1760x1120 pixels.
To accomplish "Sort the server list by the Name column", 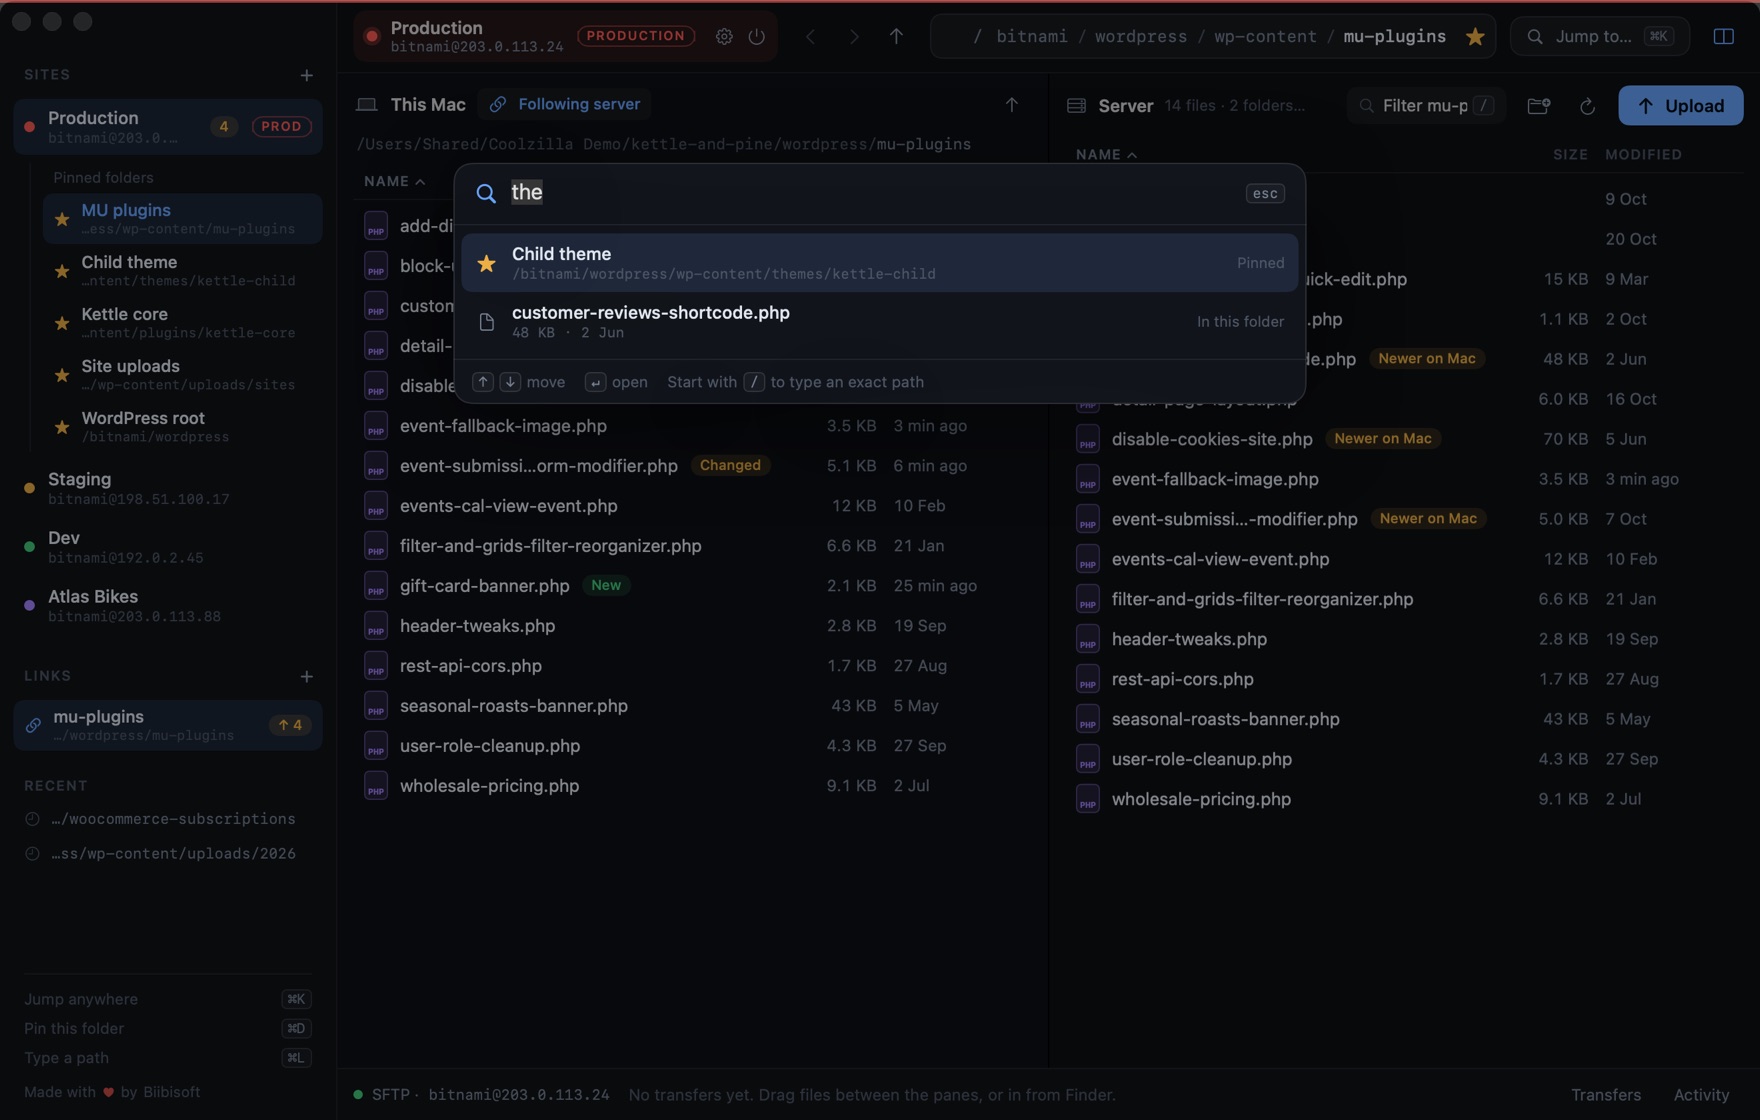I will click(1106, 154).
